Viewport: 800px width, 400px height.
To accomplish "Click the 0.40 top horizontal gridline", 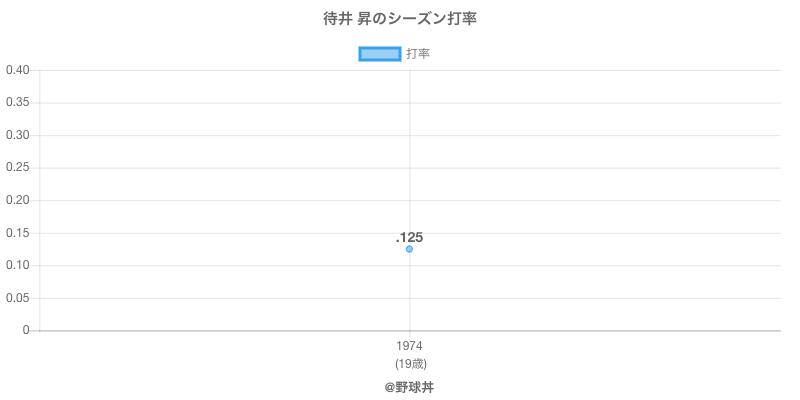I will [600, 70].
